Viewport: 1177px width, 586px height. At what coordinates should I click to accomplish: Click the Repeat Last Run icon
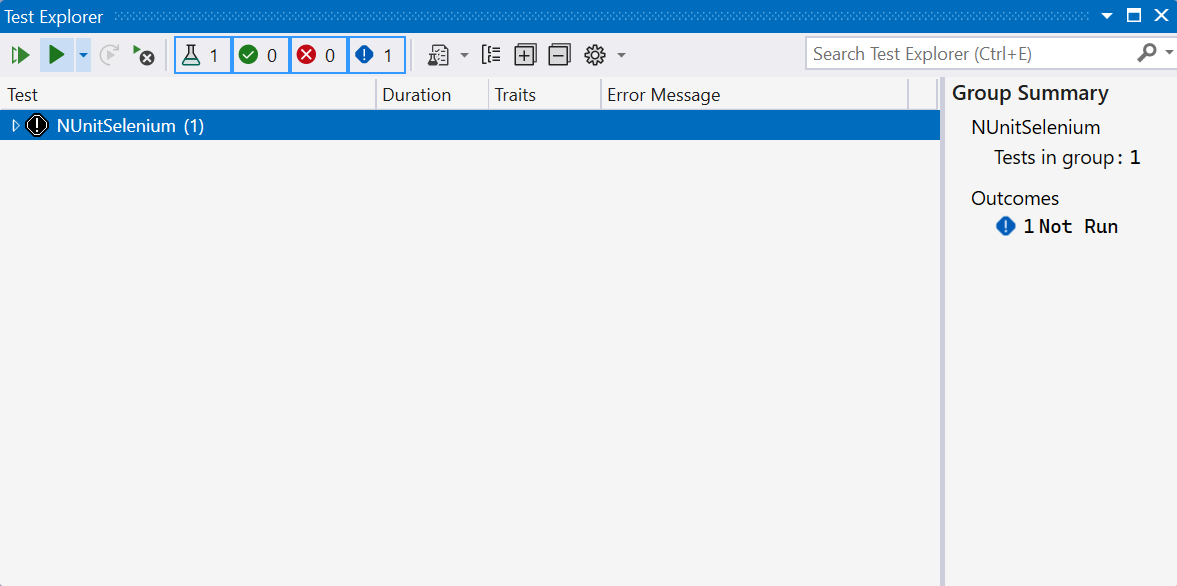(109, 55)
